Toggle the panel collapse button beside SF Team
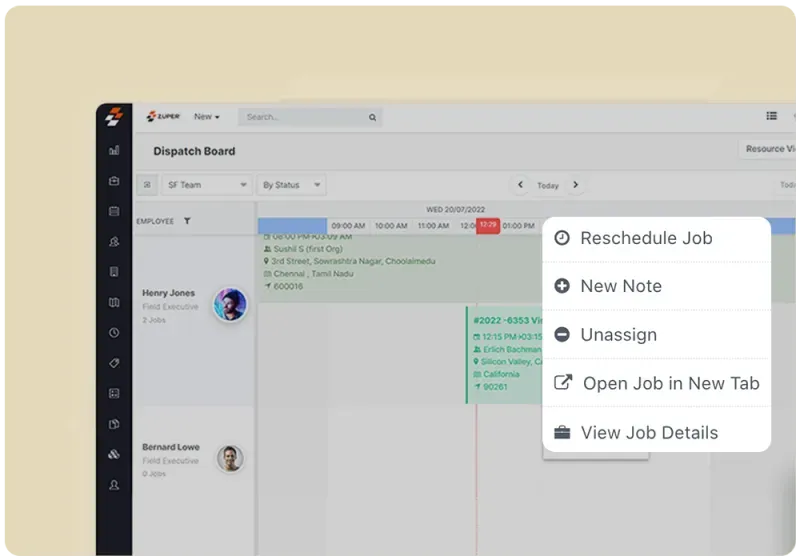Screen dimensions: 800x560 coord(146,185)
